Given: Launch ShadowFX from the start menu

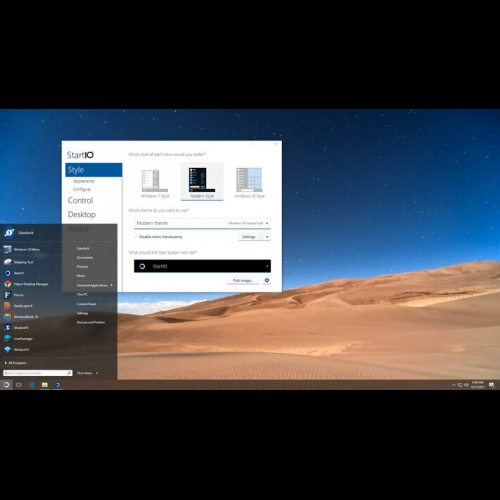Looking at the screenshot, I should [x=16, y=328].
